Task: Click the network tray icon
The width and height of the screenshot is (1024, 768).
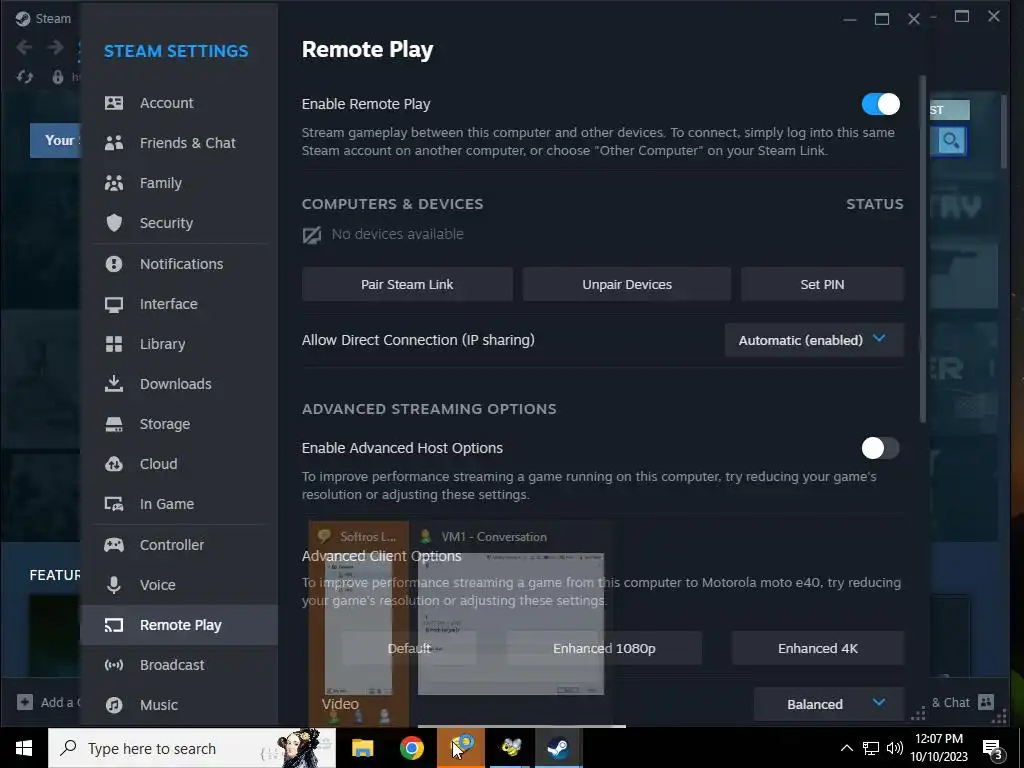Action: pos(871,748)
